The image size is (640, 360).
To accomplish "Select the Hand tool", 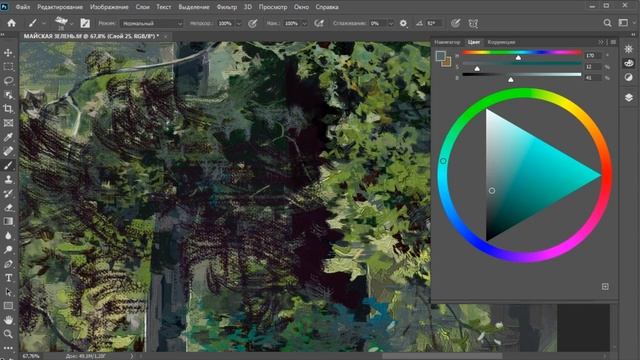I will pos(8,320).
